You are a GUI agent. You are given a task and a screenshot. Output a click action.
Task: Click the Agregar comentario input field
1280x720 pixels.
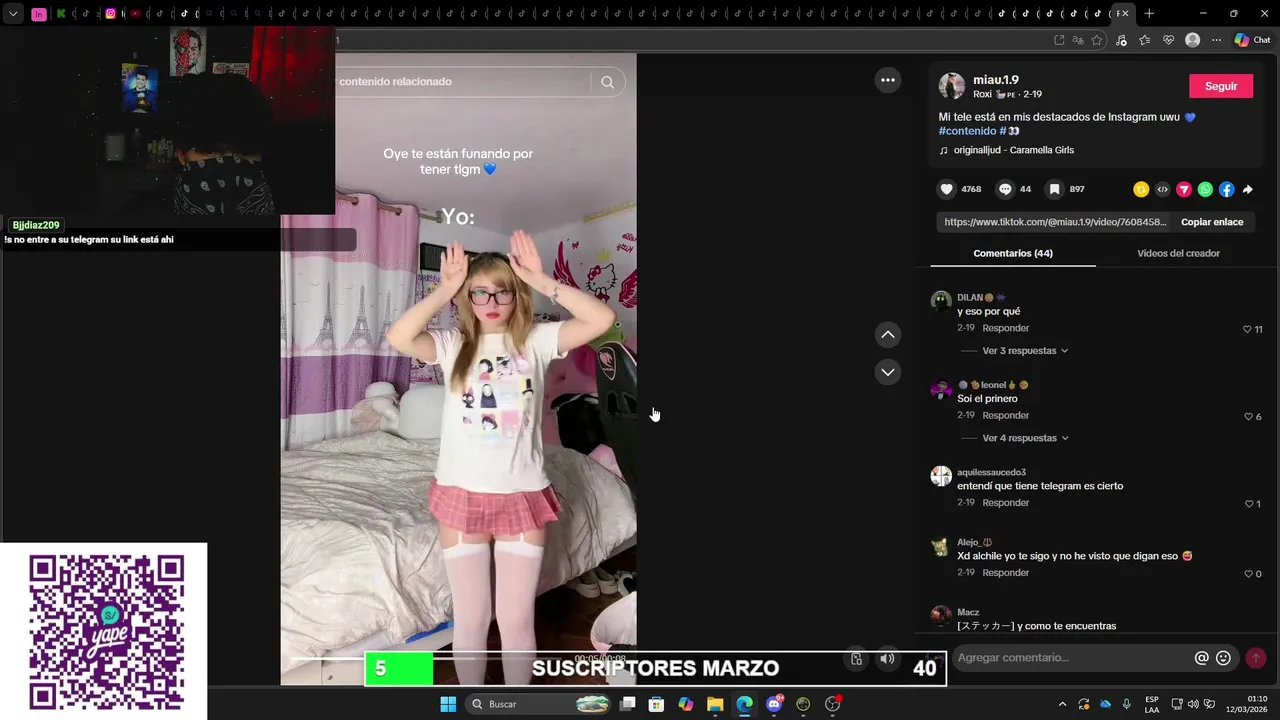pos(1072,658)
